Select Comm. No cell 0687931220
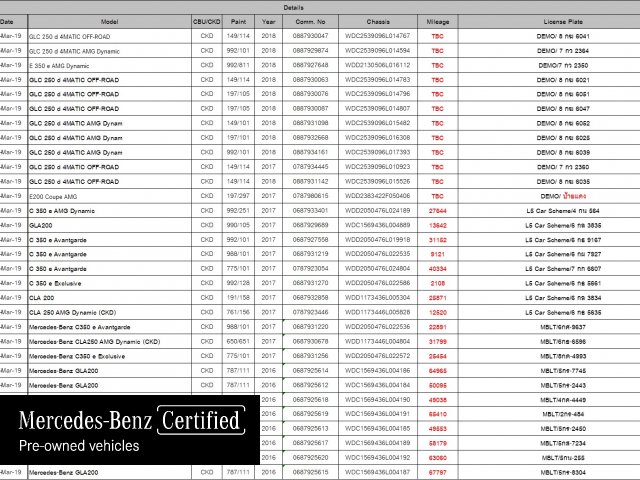The image size is (640, 480). [310, 327]
